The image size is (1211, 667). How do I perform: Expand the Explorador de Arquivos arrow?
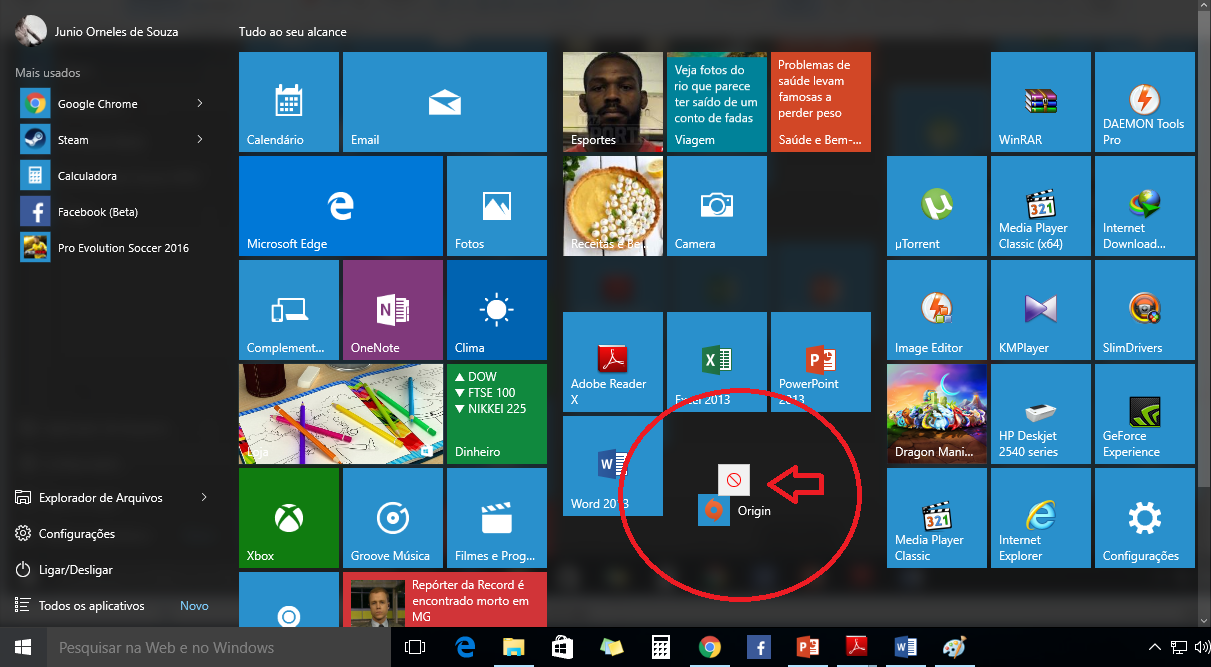(204, 497)
